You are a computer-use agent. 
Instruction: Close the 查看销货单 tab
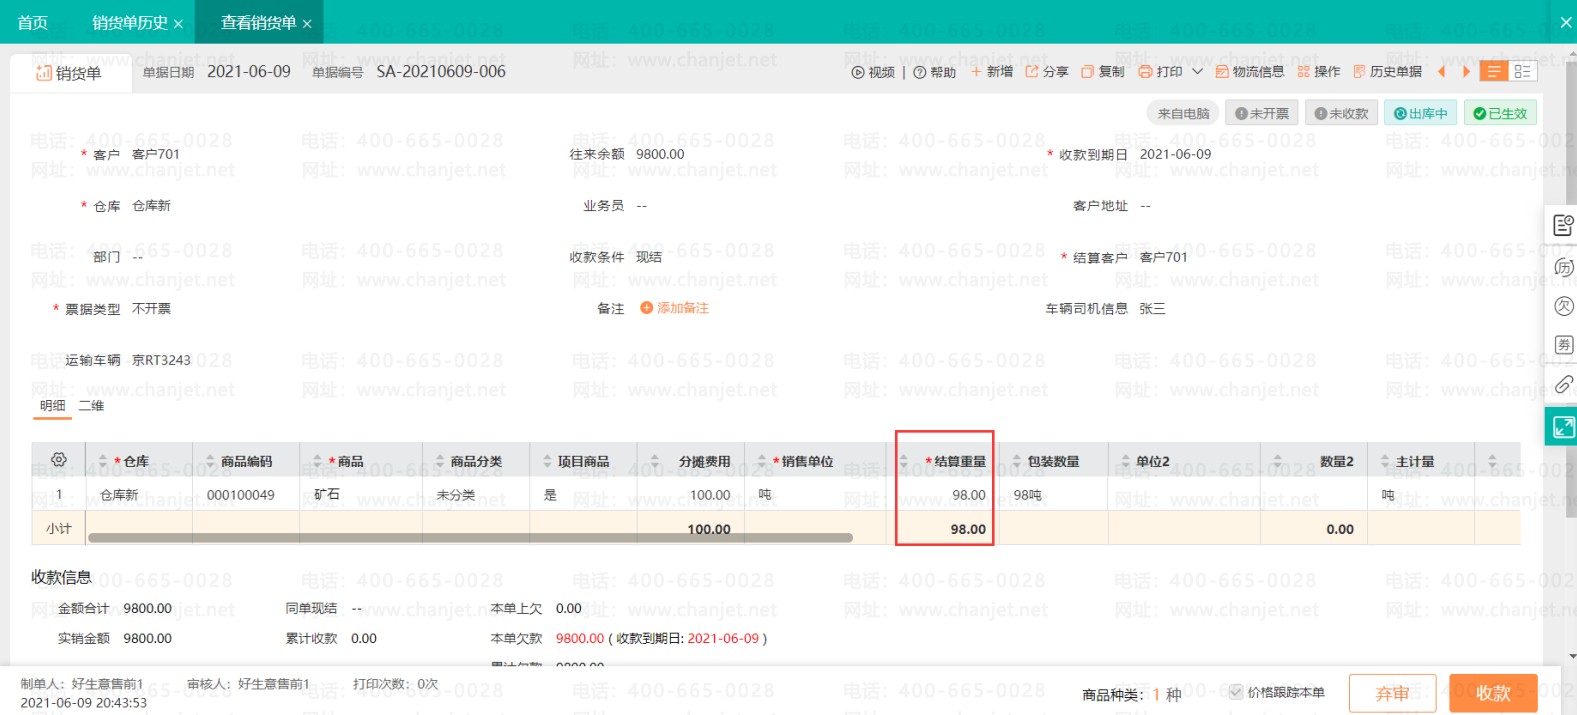click(x=307, y=24)
